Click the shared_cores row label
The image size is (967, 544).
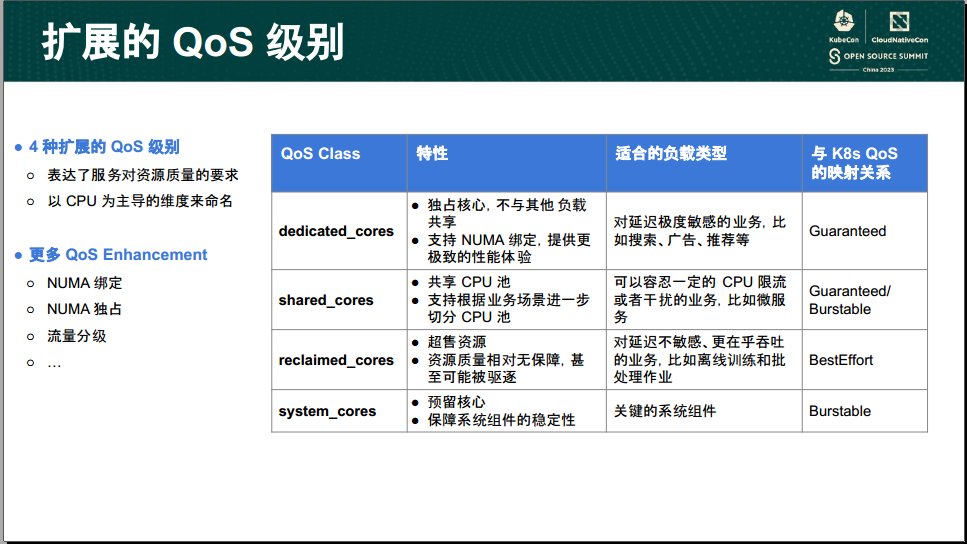[x=325, y=300]
